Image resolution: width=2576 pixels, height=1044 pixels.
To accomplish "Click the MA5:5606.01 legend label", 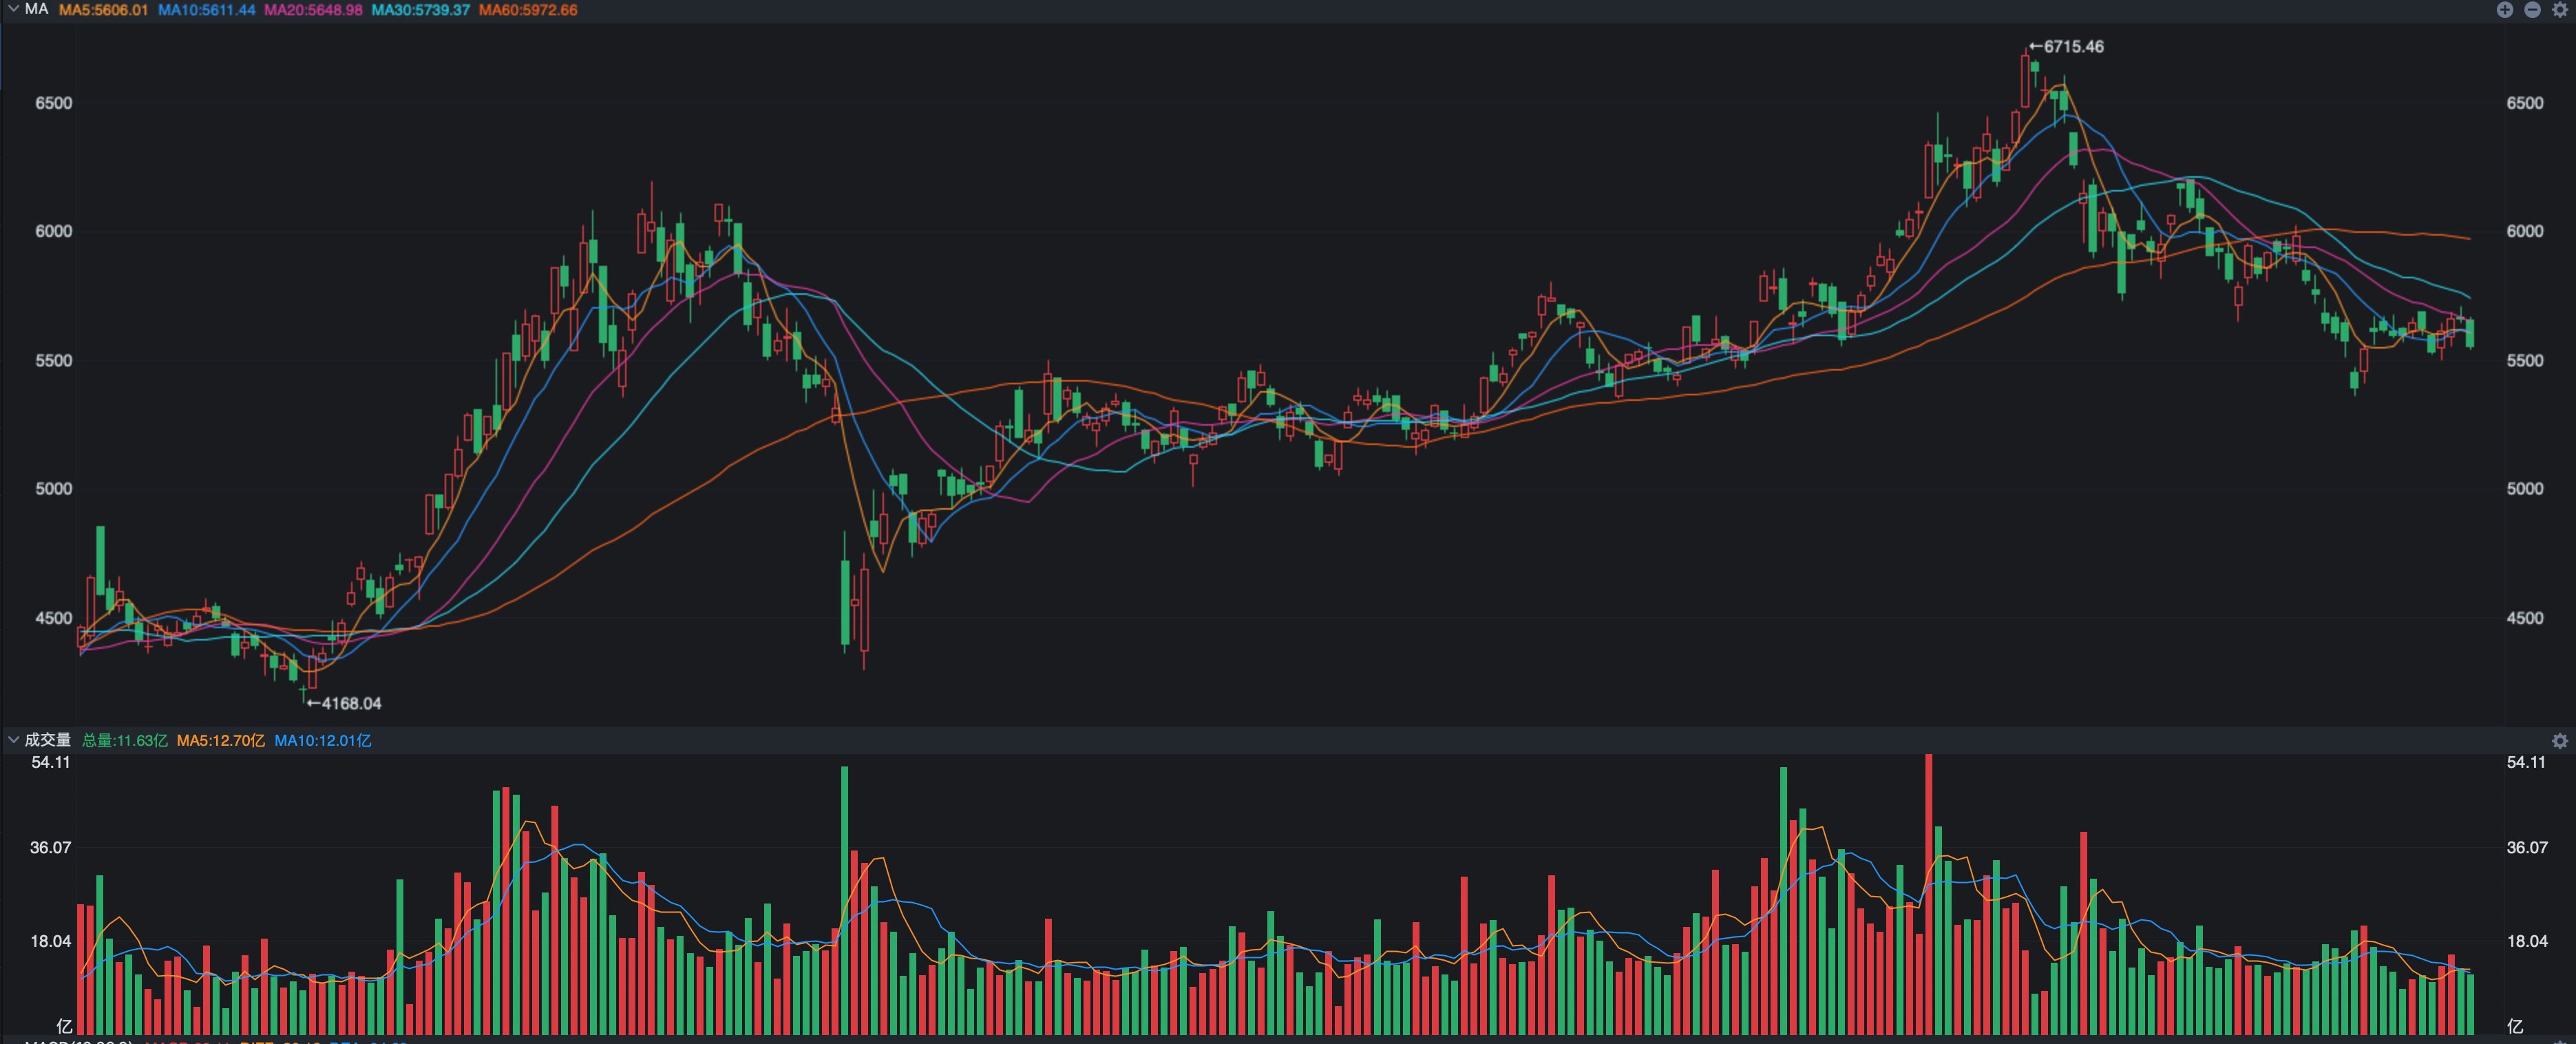I will coord(103,10).
